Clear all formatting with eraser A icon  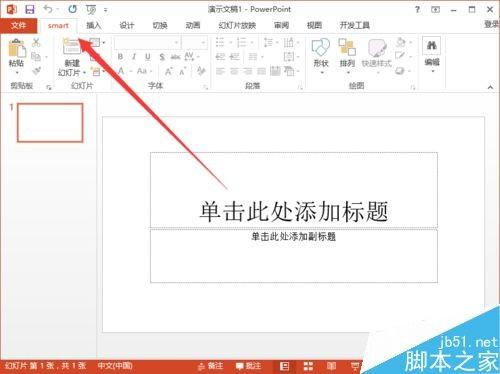coord(201,71)
